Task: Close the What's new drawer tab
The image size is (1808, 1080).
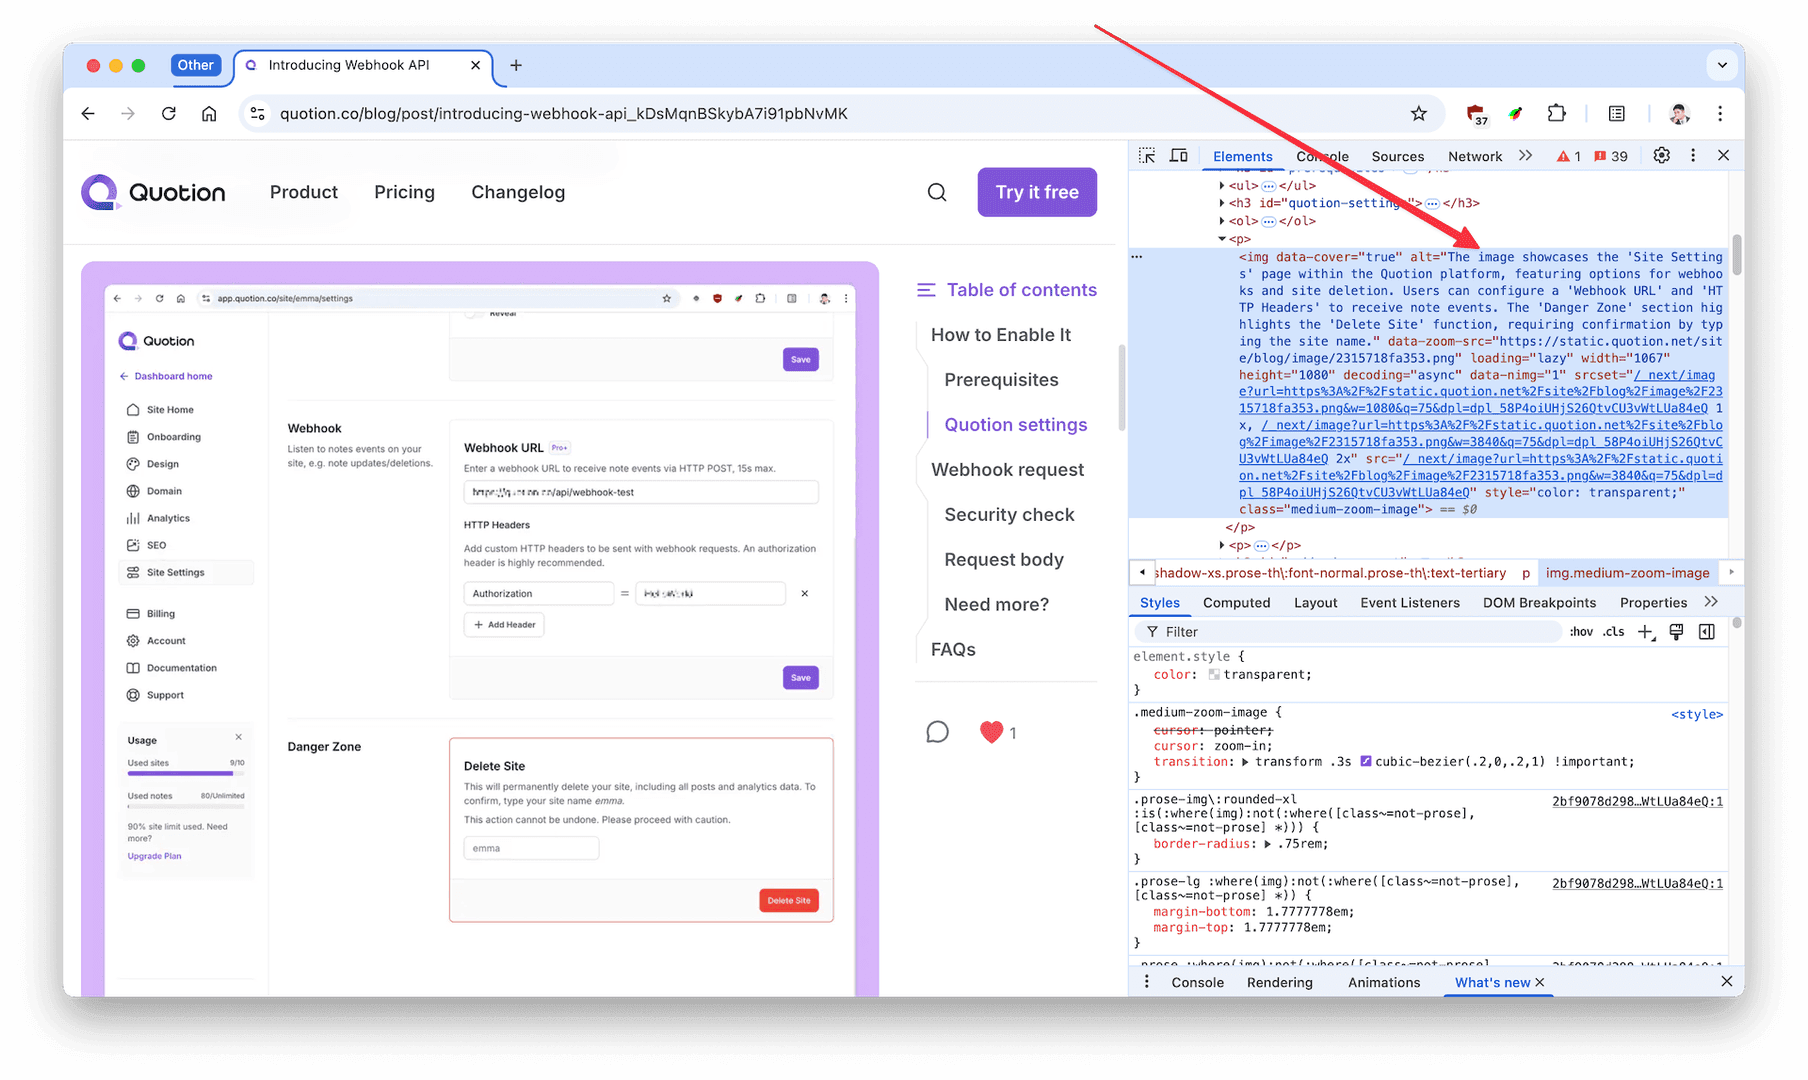Action: [1540, 983]
